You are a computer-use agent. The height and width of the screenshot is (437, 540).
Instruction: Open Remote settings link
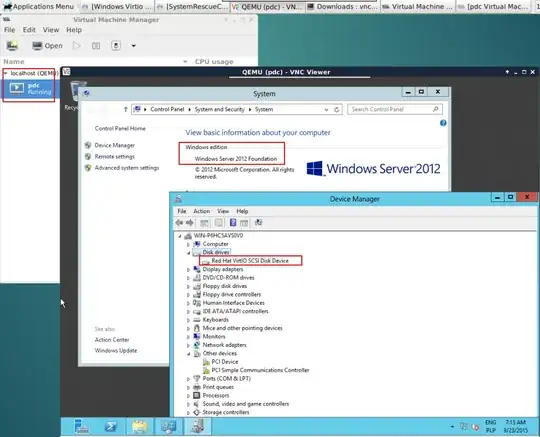pyautogui.click(x=115, y=157)
